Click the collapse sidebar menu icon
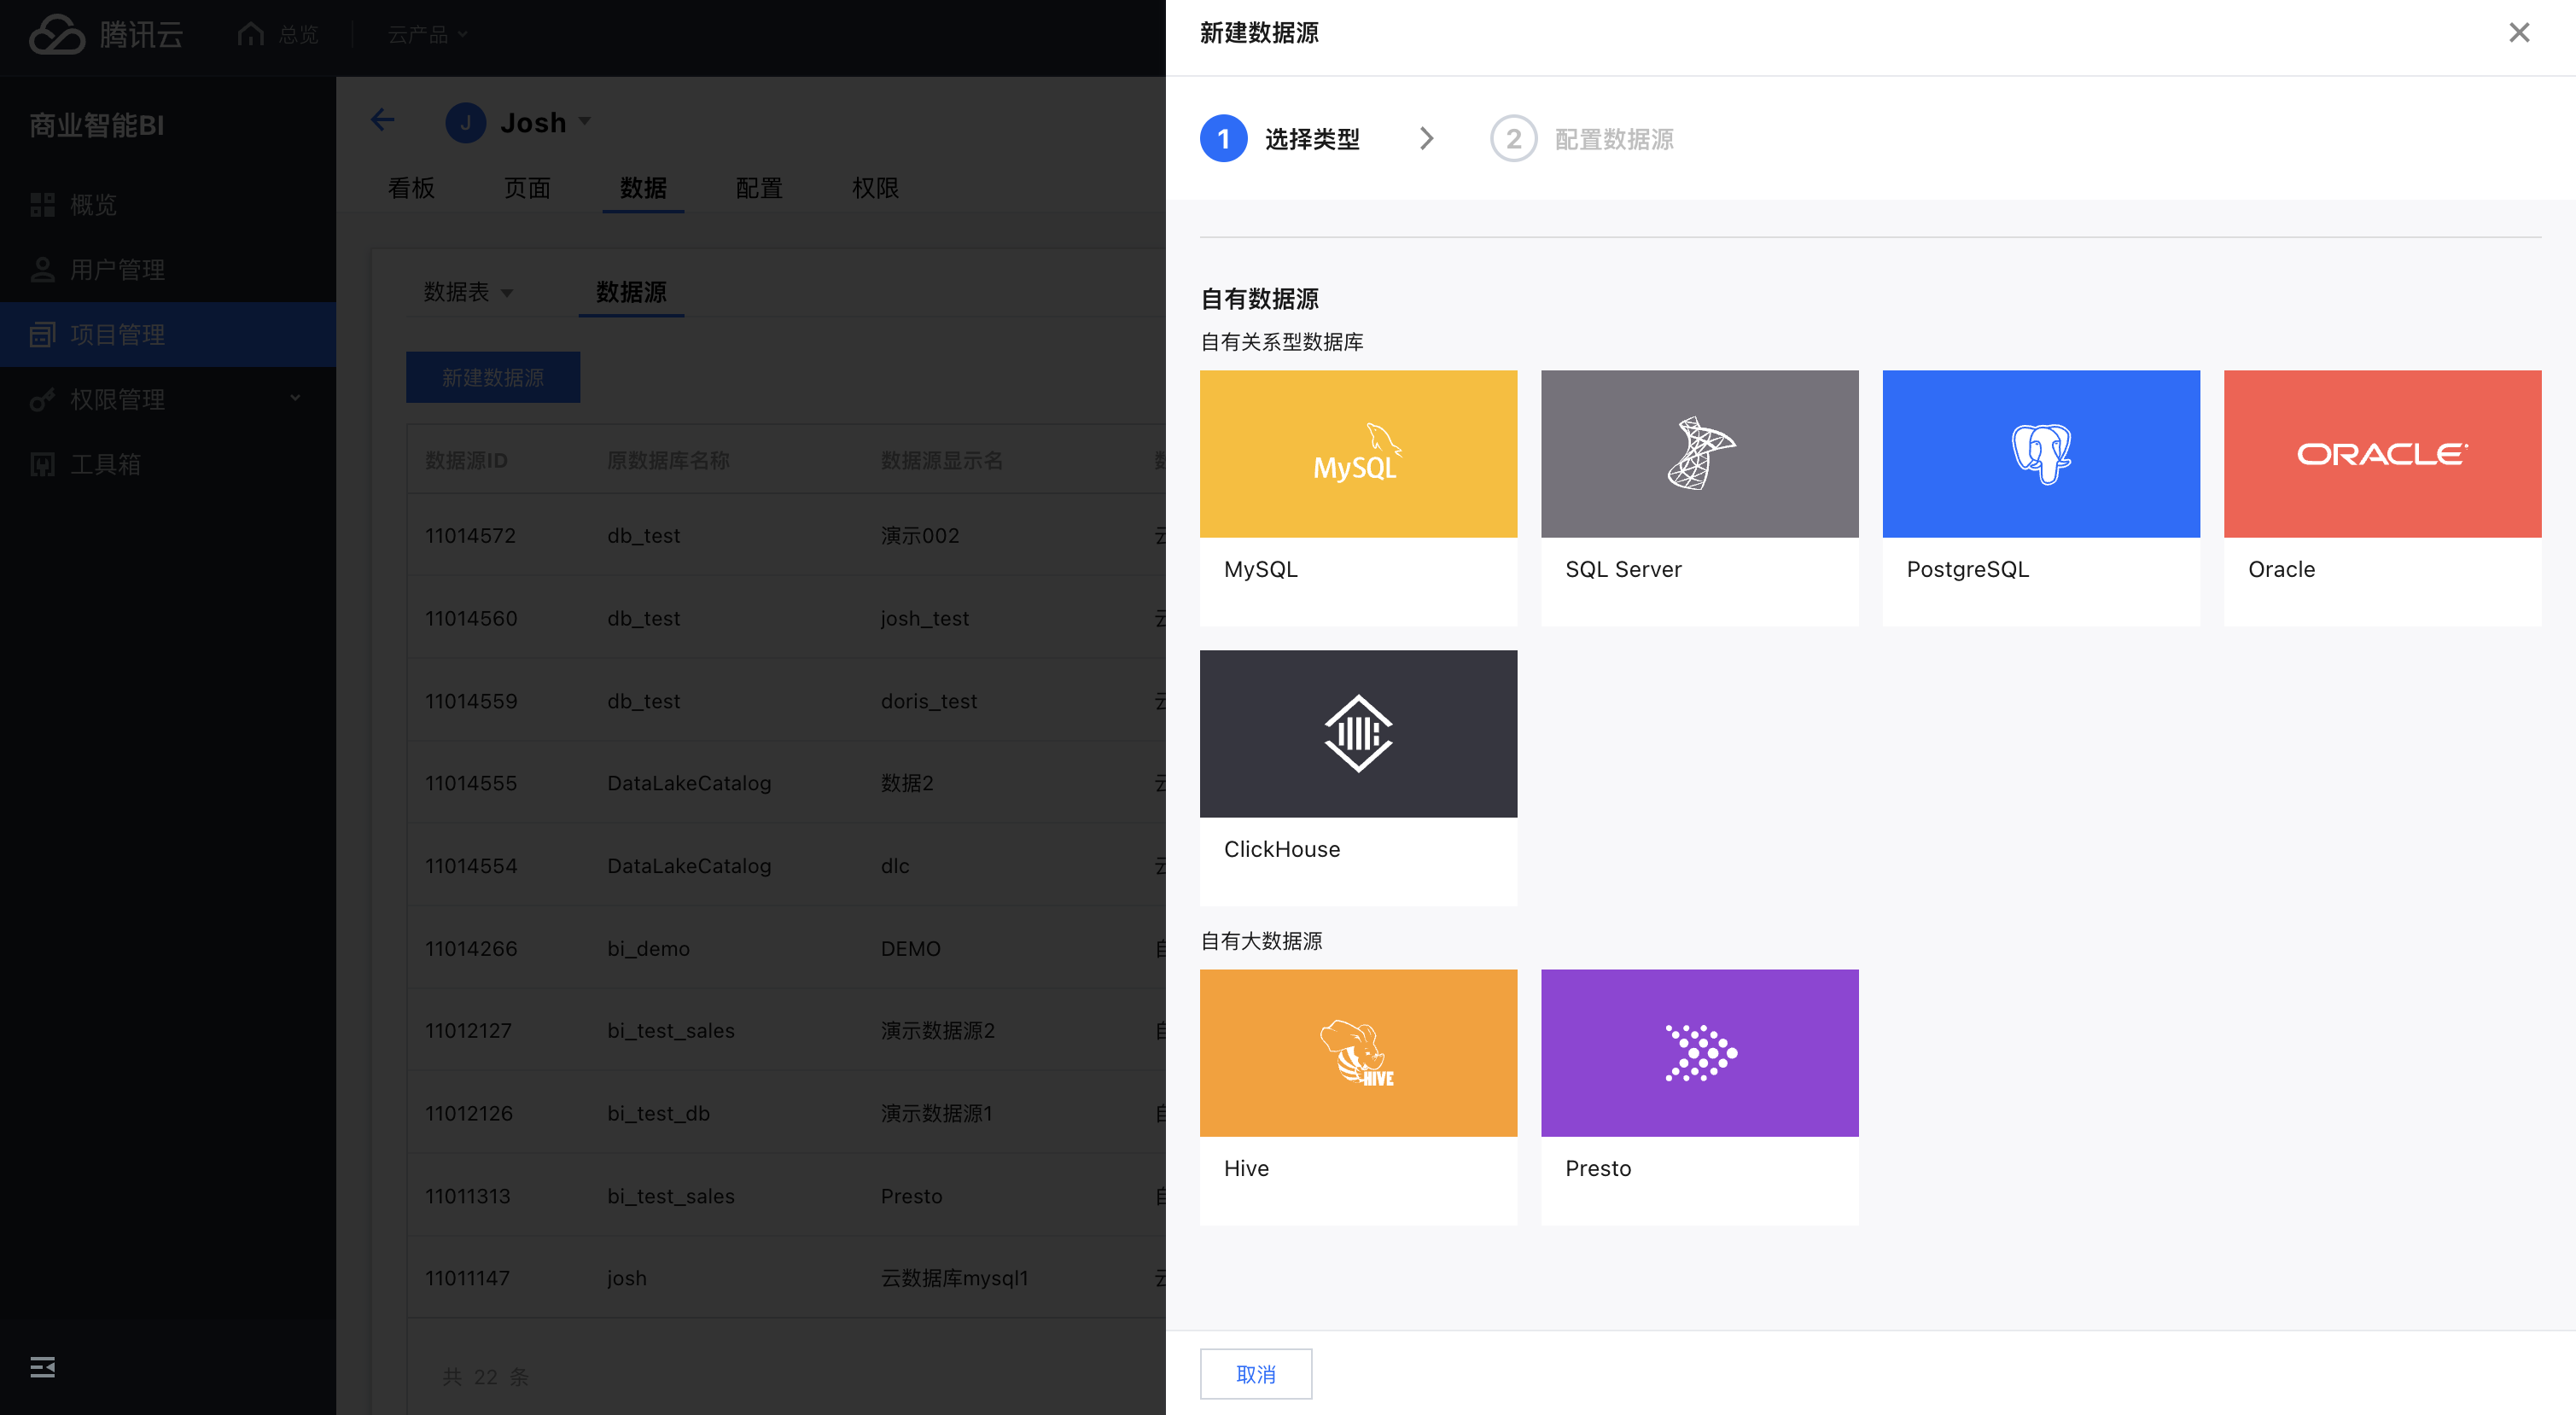2576x1415 pixels. tap(42, 1366)
